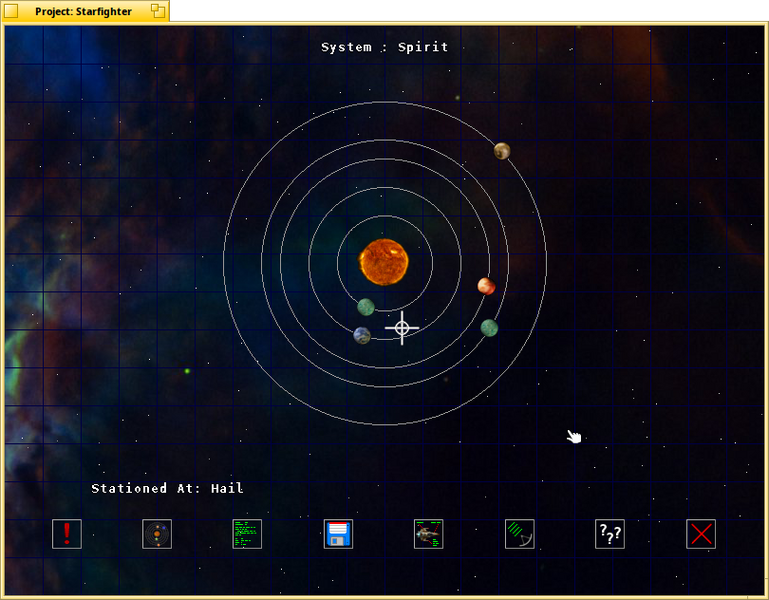Viewport: 769px width, 600px height.
Task: Select the brown planet on outermost orbit
Action: pyautogui.click(x=502, y=151)
